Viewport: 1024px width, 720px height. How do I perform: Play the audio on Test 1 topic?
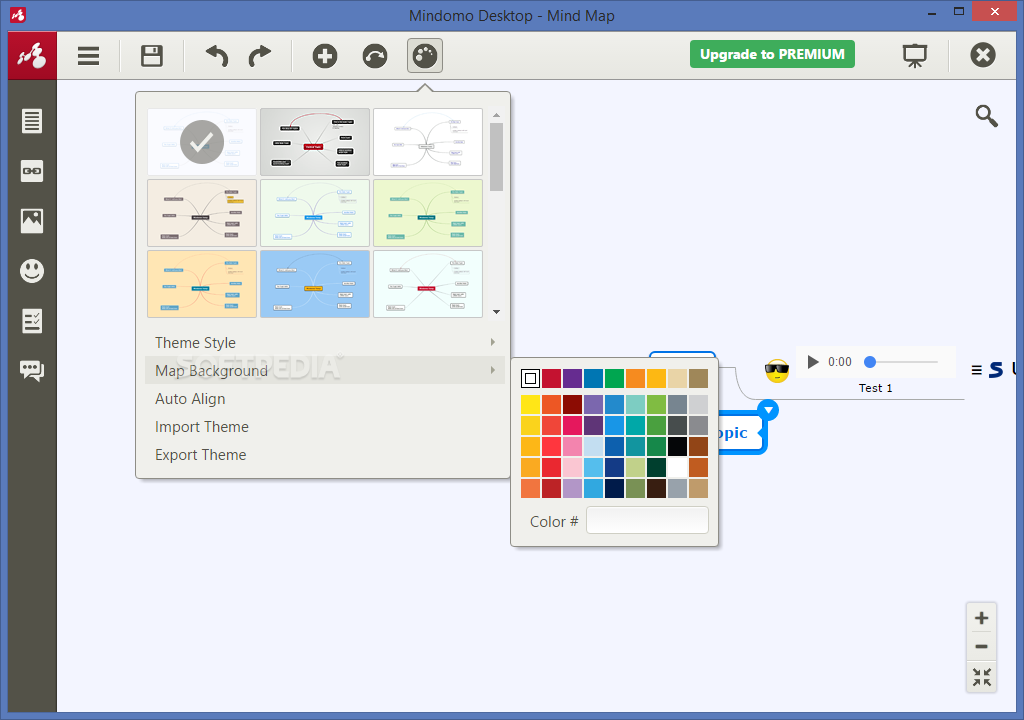coord(812,362)
